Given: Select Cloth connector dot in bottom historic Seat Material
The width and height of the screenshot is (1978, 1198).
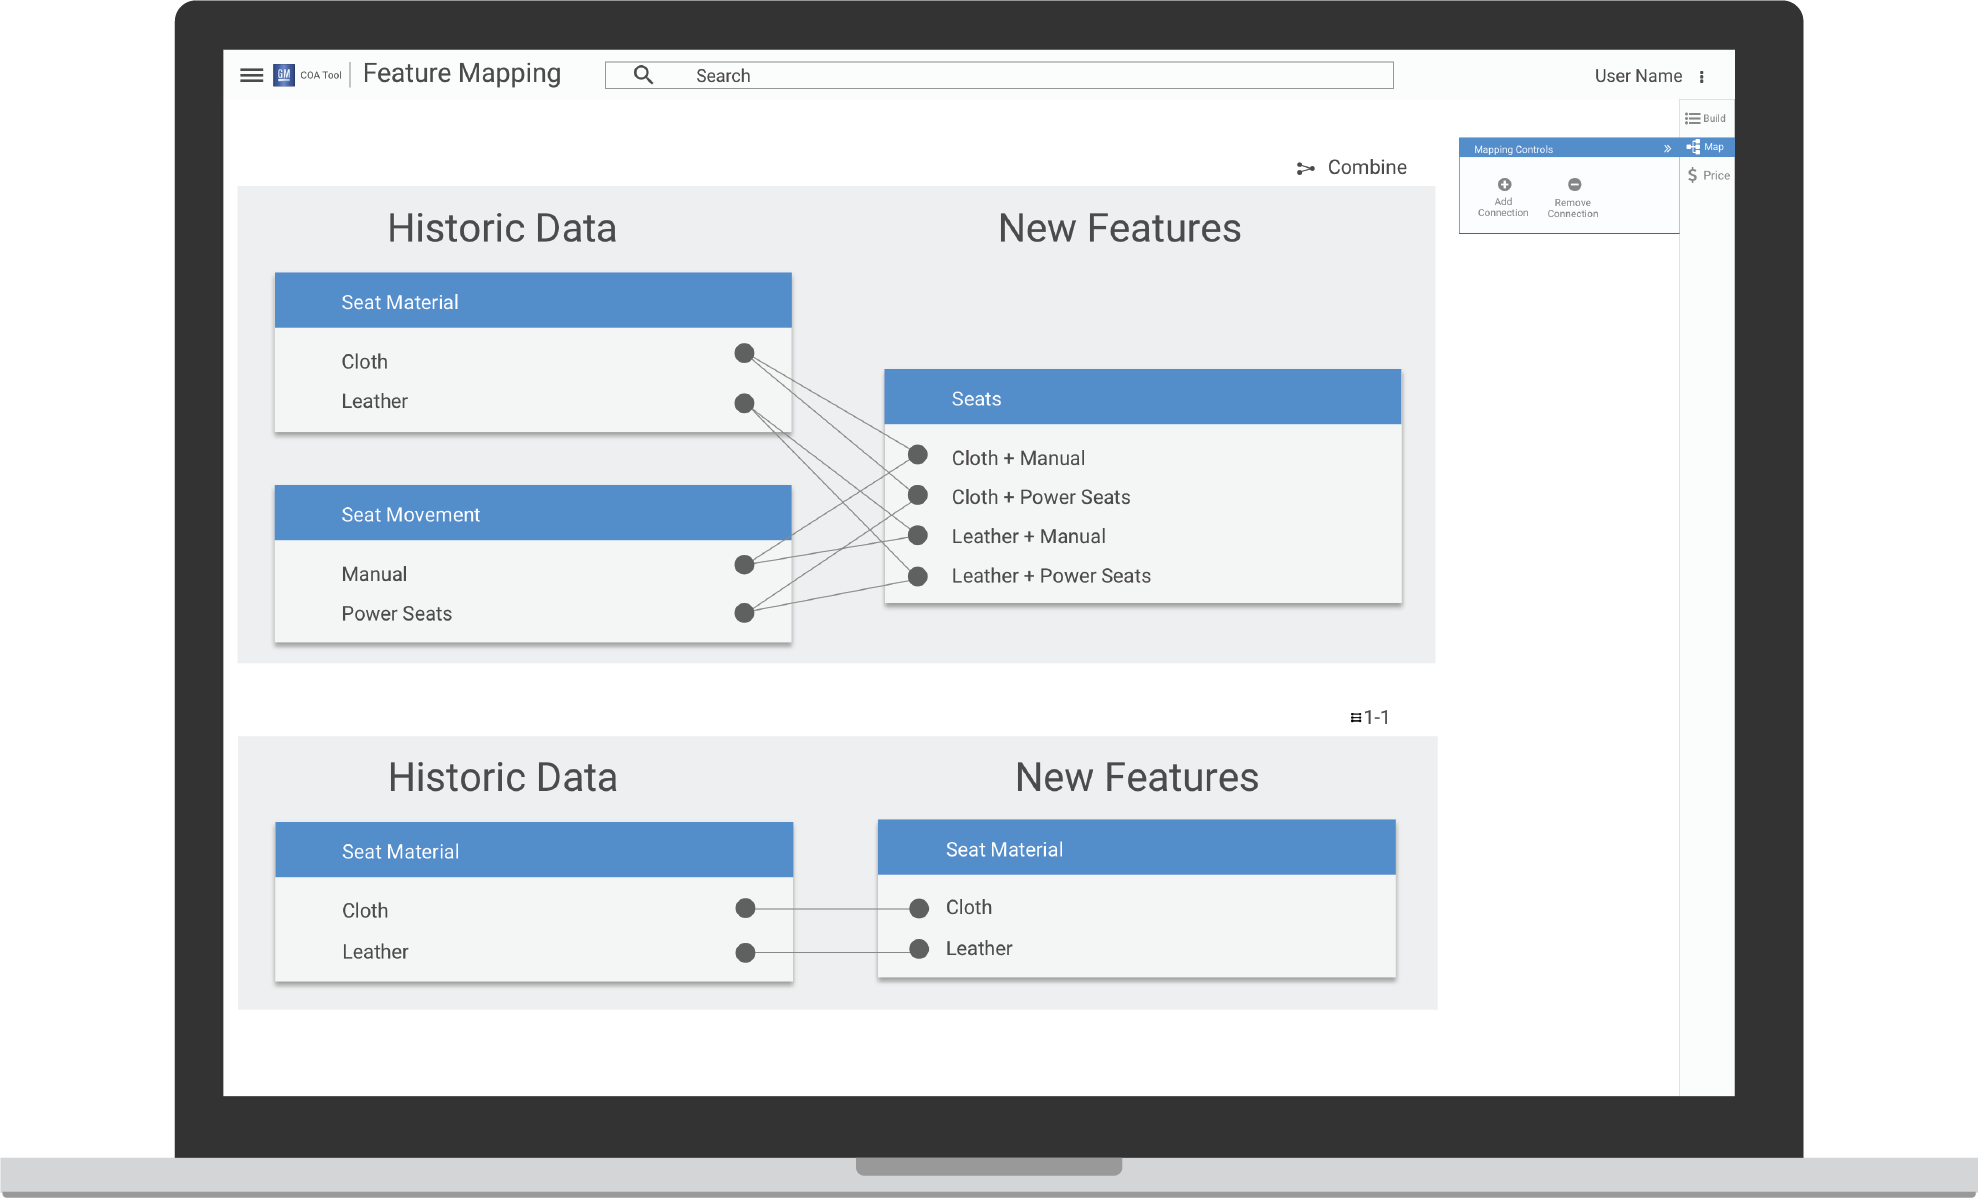Looking at the screenshot, I should (745, 908).
